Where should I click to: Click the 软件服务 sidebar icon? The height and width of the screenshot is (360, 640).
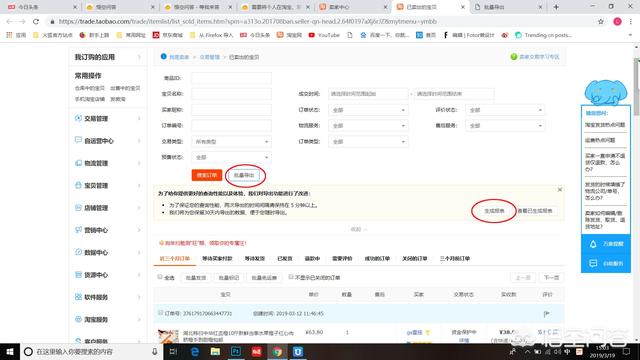click(x=78, y=297)
